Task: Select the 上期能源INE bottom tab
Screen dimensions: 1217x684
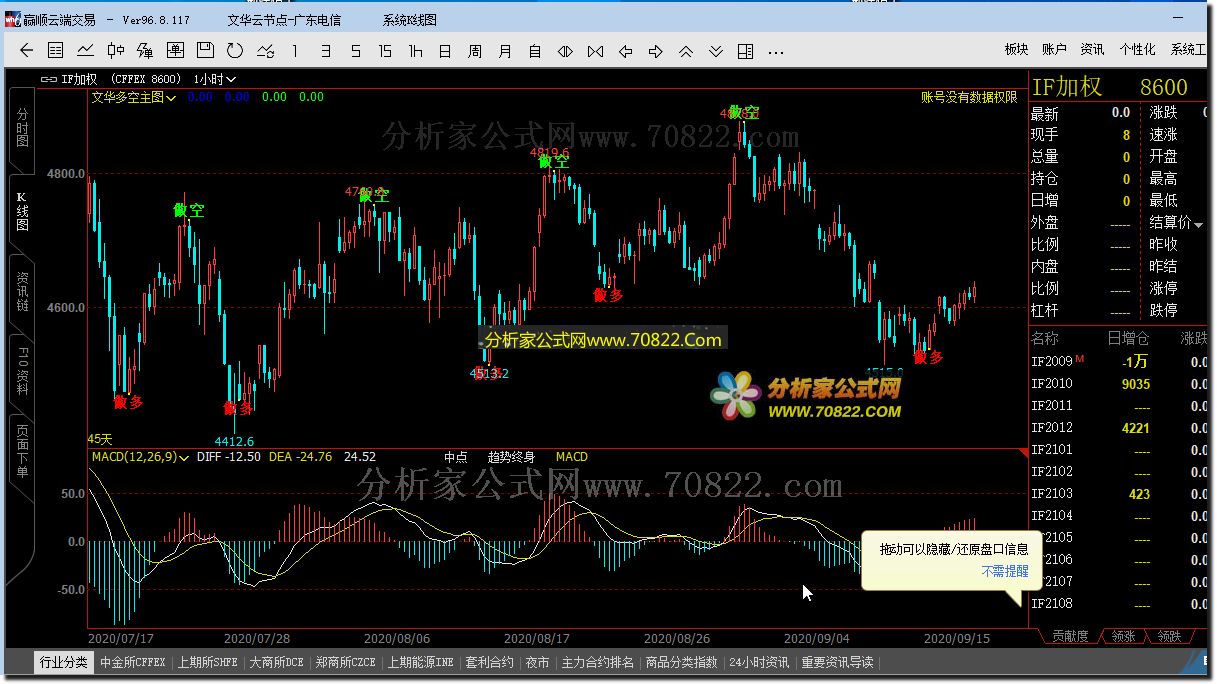Action: pos(421,662)
